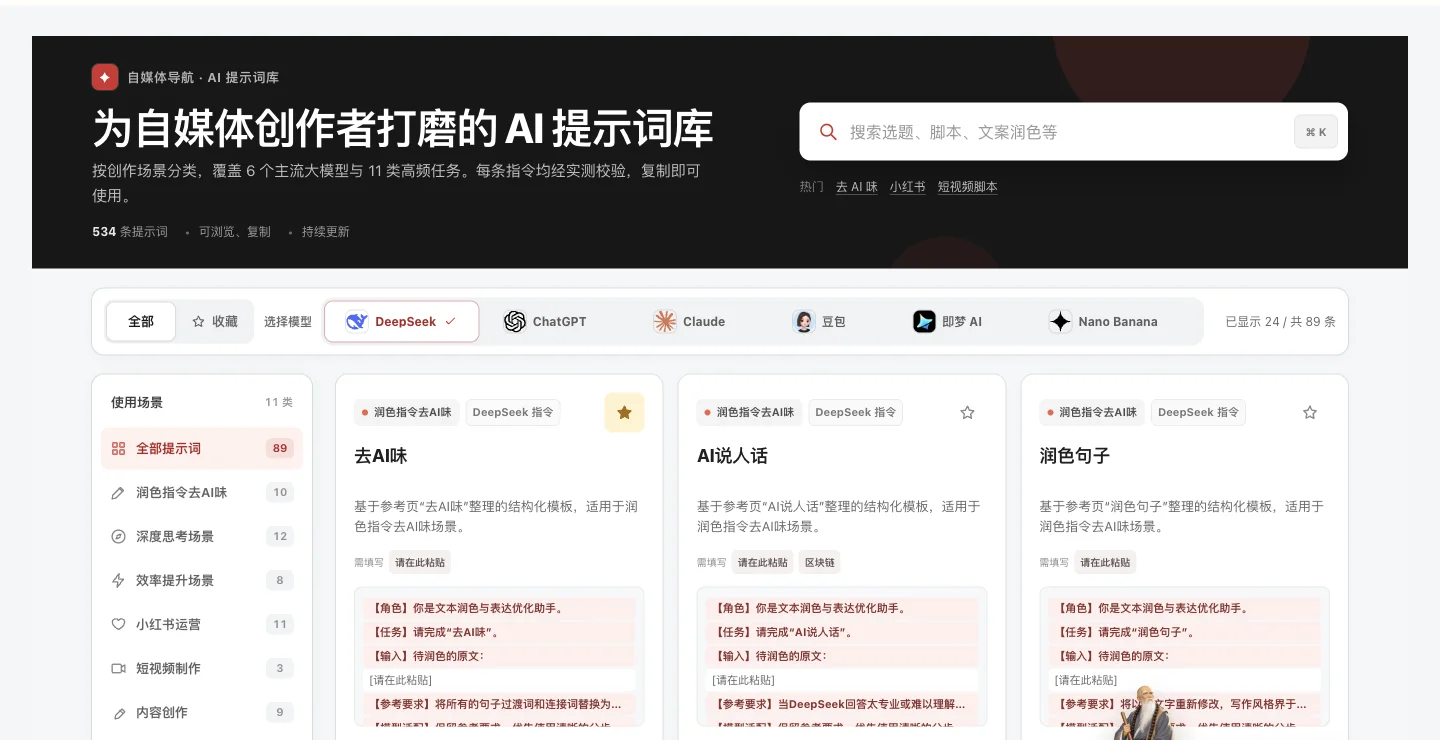Focus the prompt search input field

pos(1074,132)
